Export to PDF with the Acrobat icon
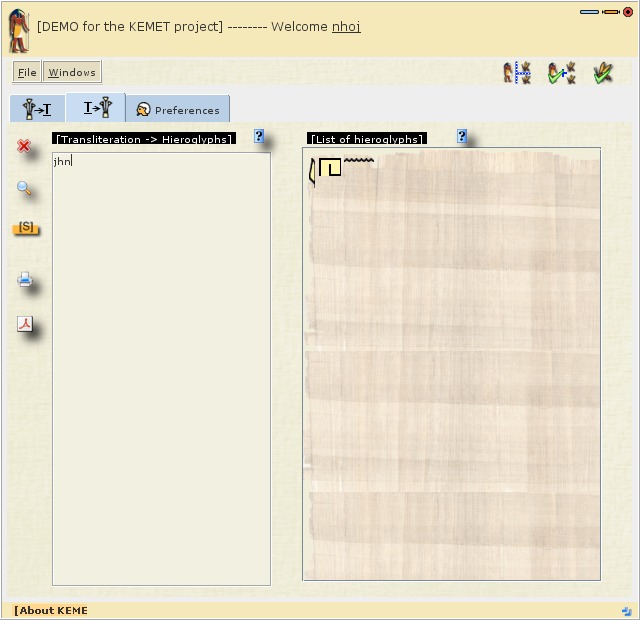Screen dimensions: 640x620 [25, 324]
